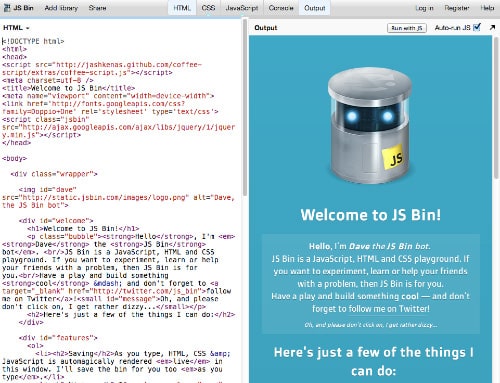Click the follow me on Twitter link
This screenshot has width=500, height=383.
(389, 309)
